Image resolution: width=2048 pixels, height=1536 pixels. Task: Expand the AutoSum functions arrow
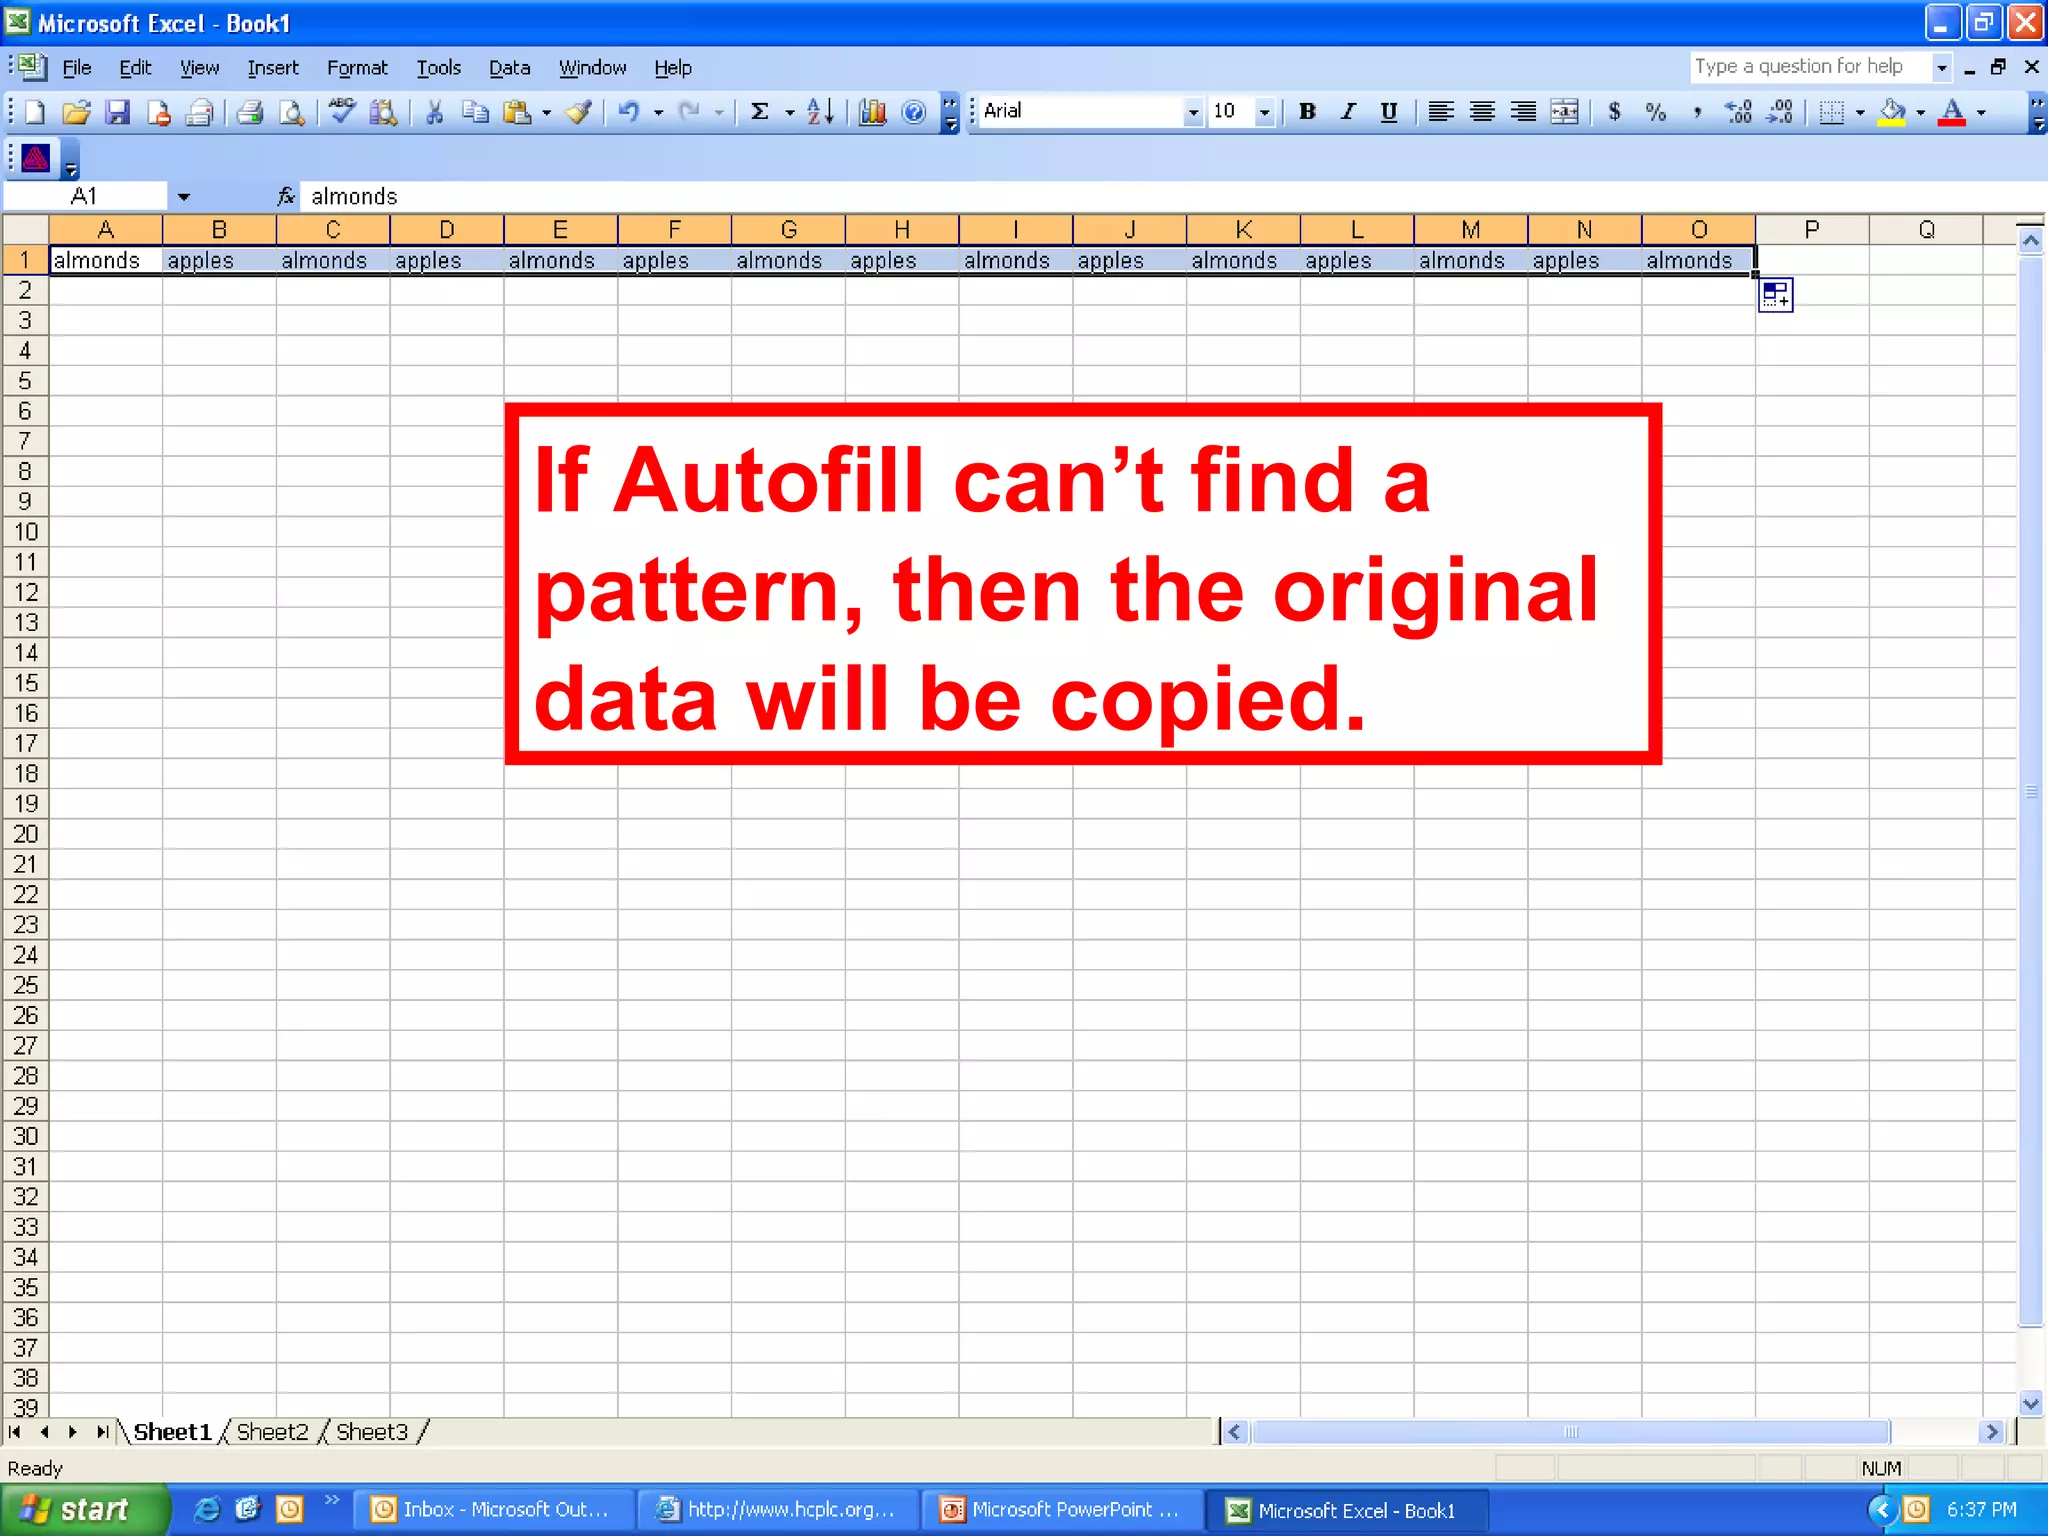pyautogui.click(x=789, y=113)
